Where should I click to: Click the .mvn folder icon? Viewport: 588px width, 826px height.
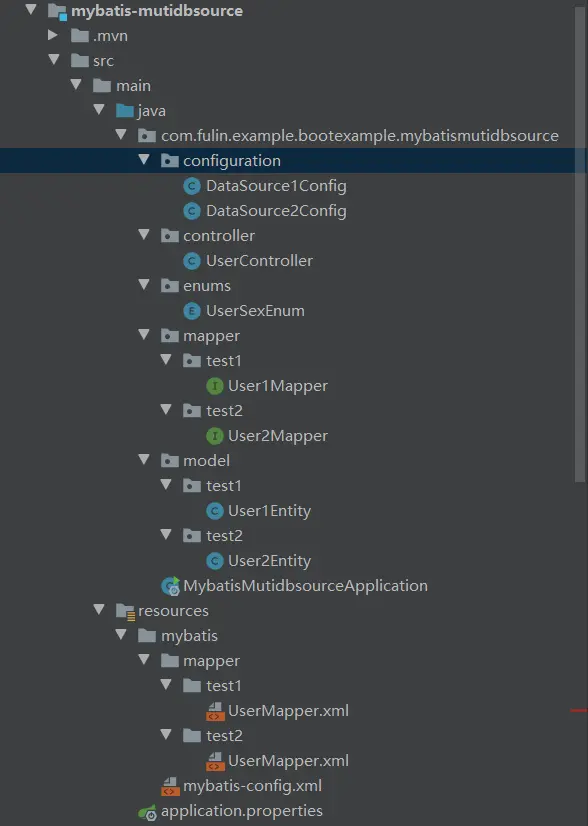80,36
